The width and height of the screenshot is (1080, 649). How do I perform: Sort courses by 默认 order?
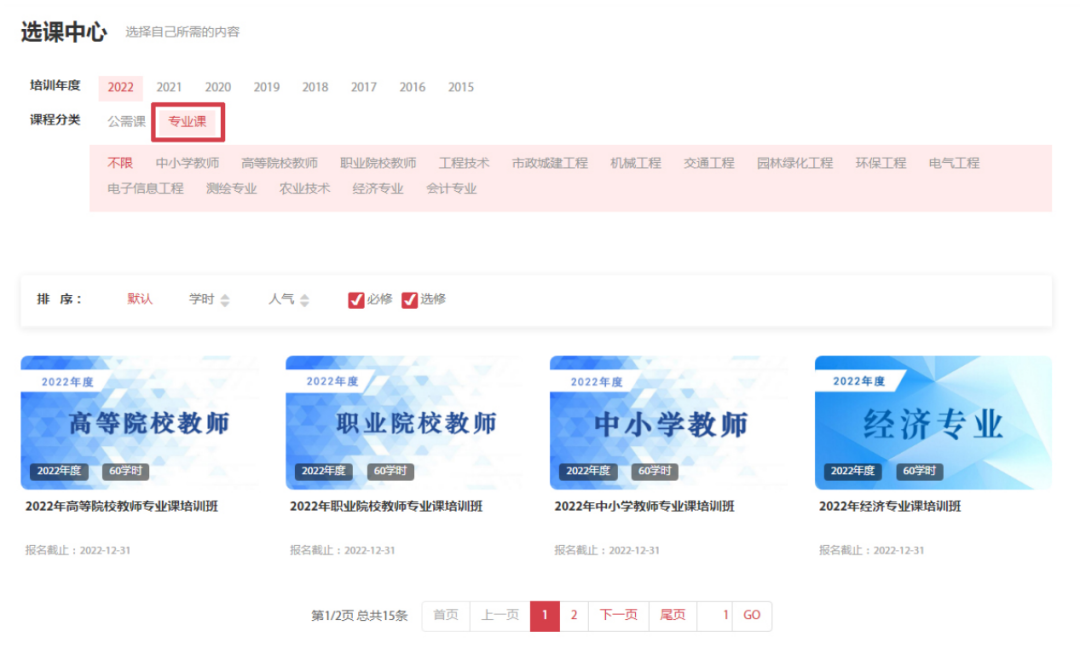tap(139, 299)
